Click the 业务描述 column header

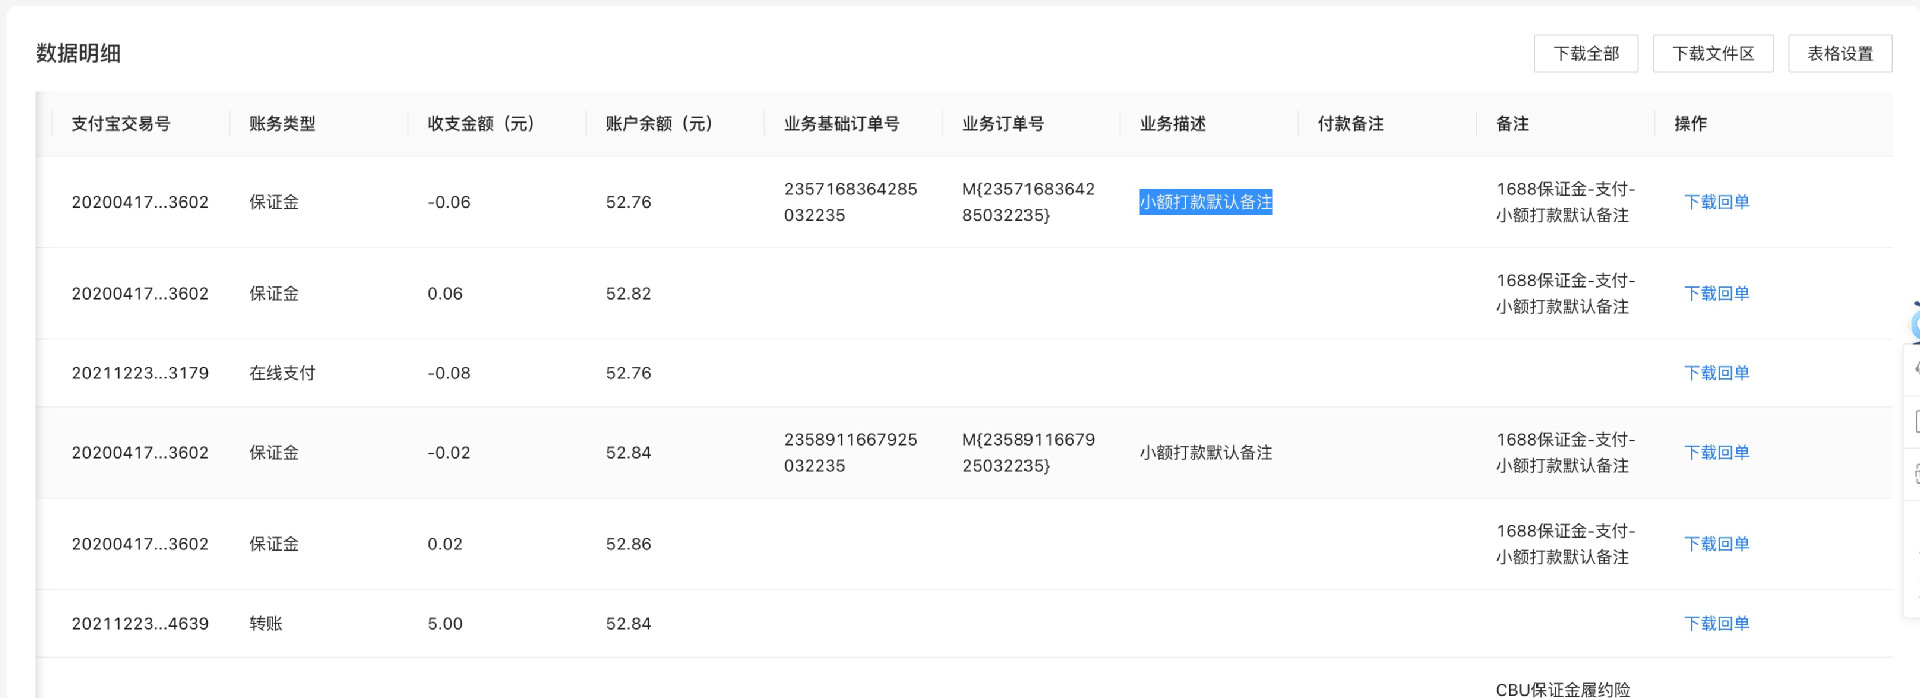coord(1172,124)
